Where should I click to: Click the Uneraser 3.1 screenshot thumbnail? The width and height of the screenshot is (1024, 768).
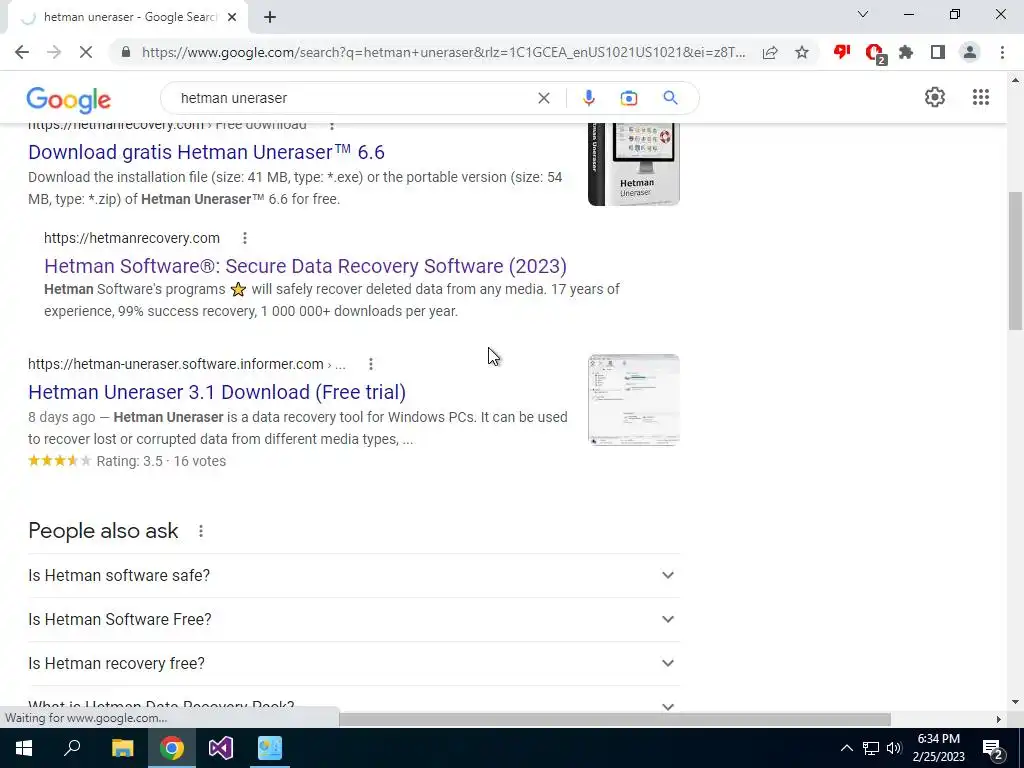(x=633, y=400)
